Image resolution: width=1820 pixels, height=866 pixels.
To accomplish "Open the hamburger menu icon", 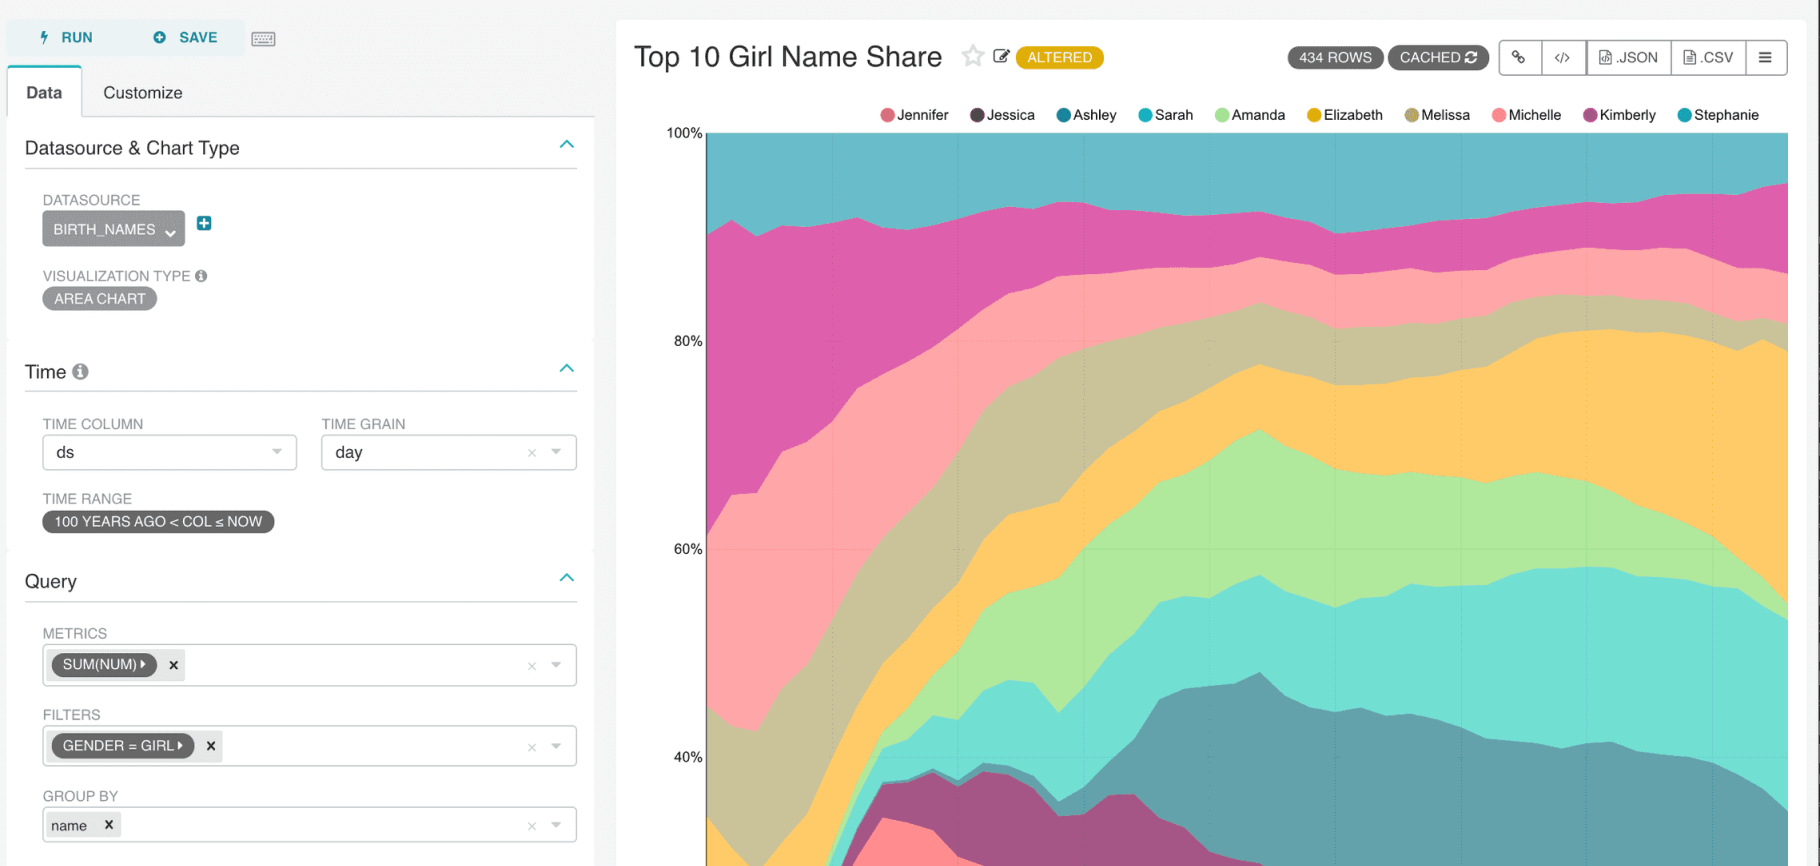I will 1766,58.
